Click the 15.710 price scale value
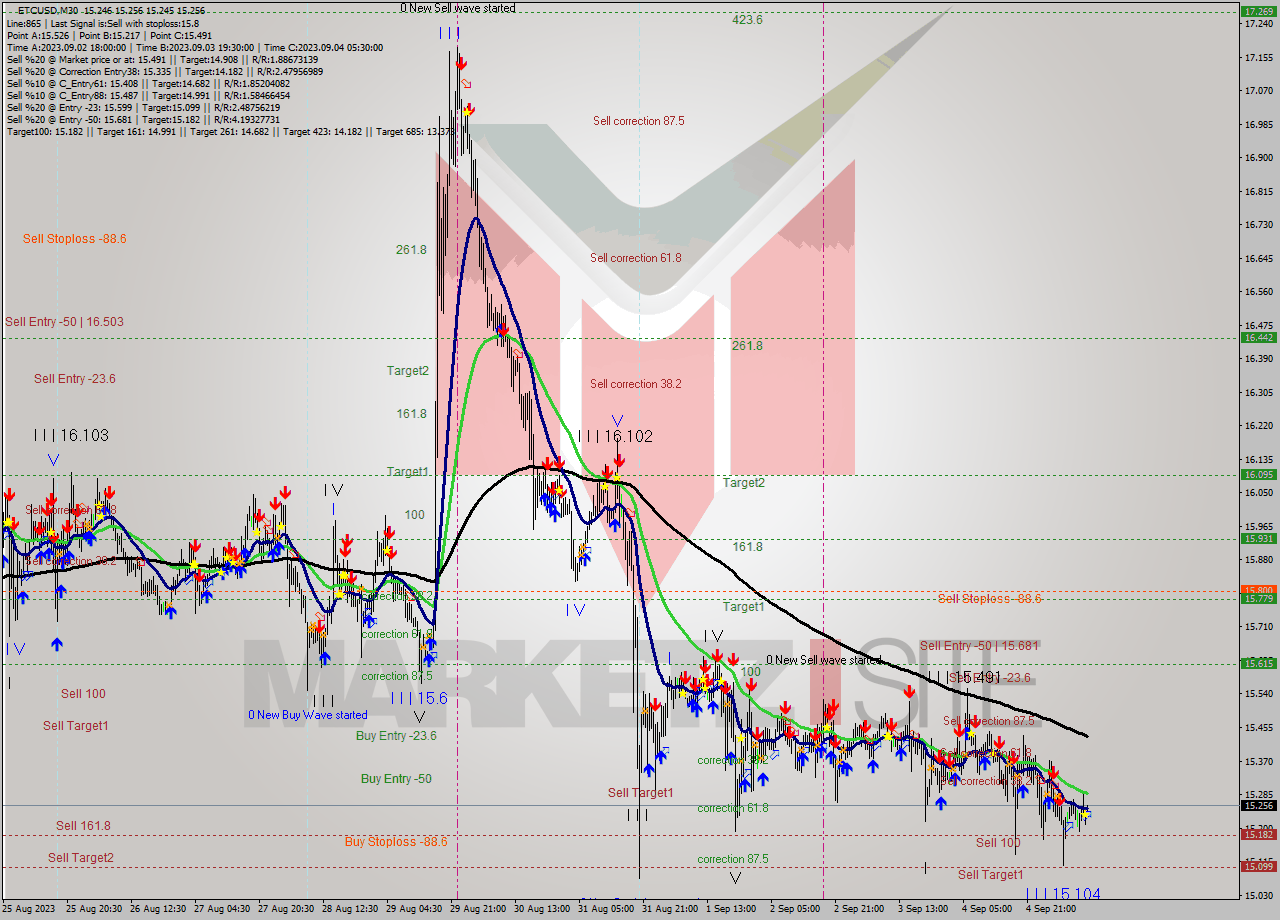1280x920 pixels. 1258,626
